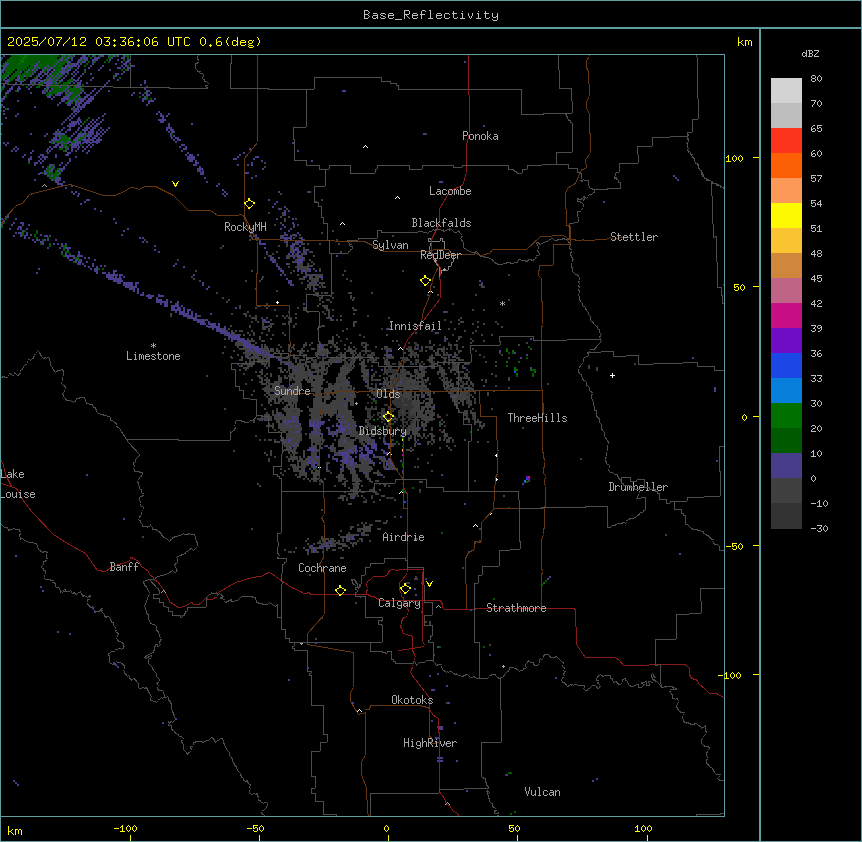The height and width of the screenshot is (842, 862).
Task: Select the yellow 51-54 dBZ legend swatch
Action: click(786, 215)
